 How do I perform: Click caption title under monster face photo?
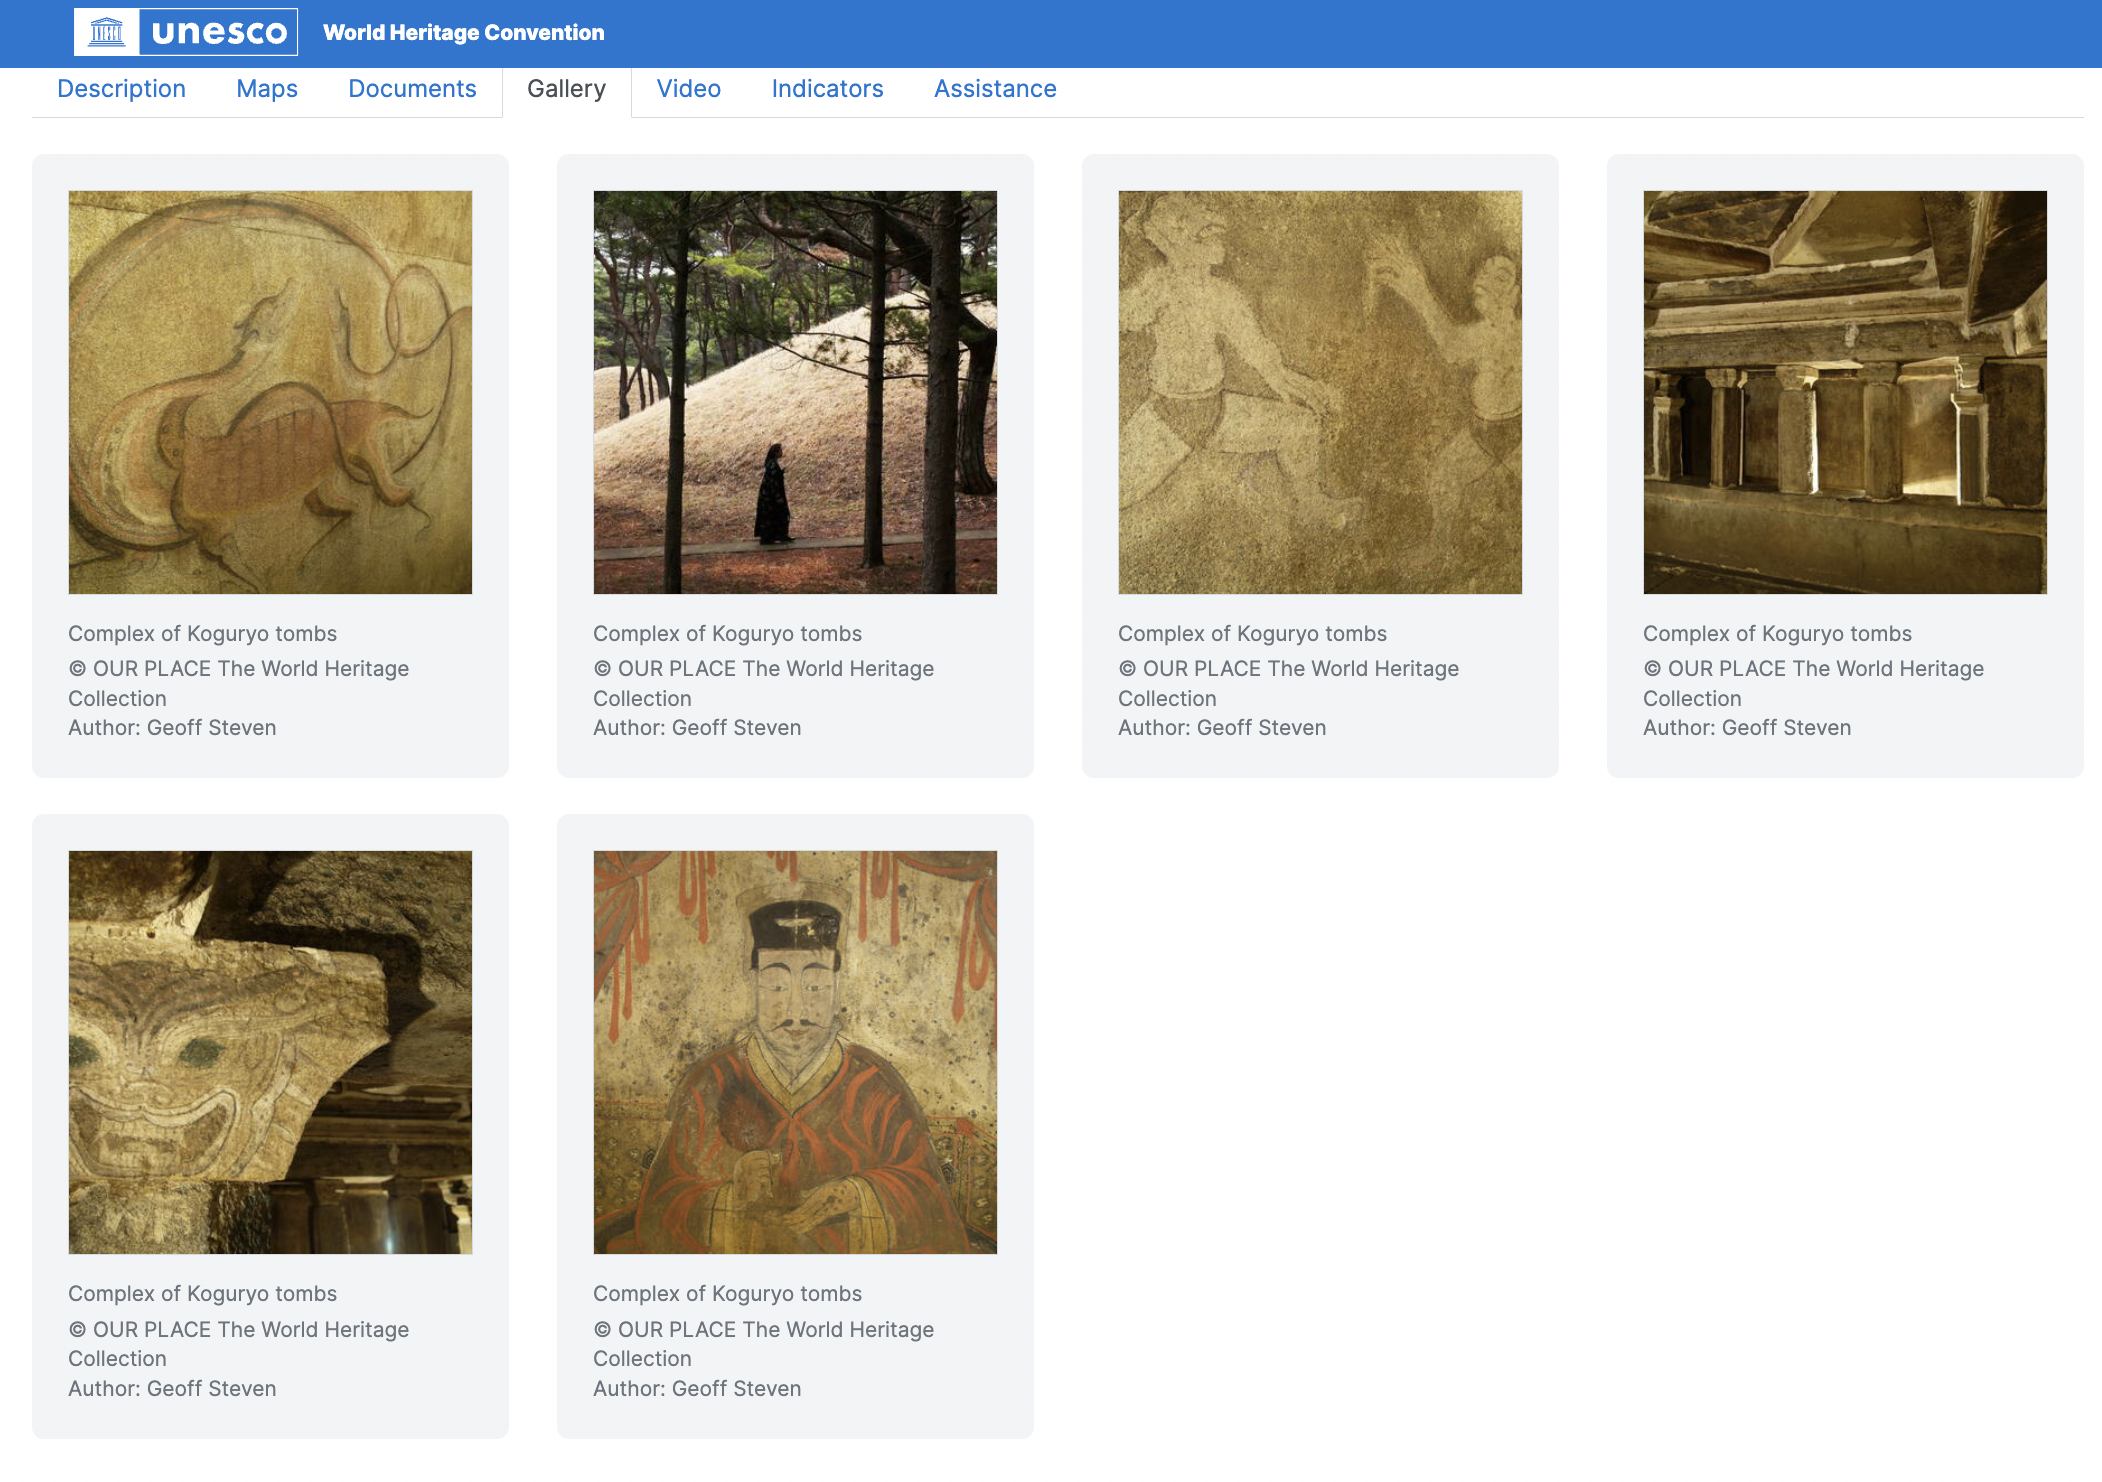point(202,1294)
